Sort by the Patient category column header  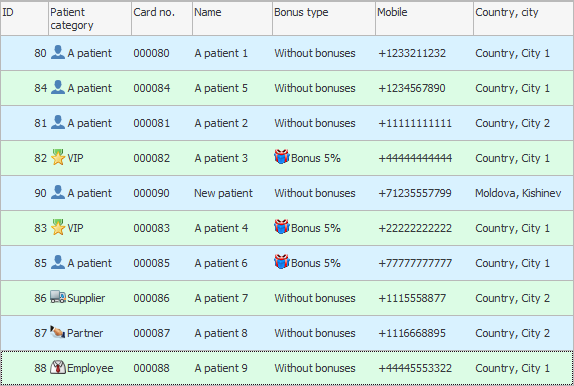(x=90, y=18)
